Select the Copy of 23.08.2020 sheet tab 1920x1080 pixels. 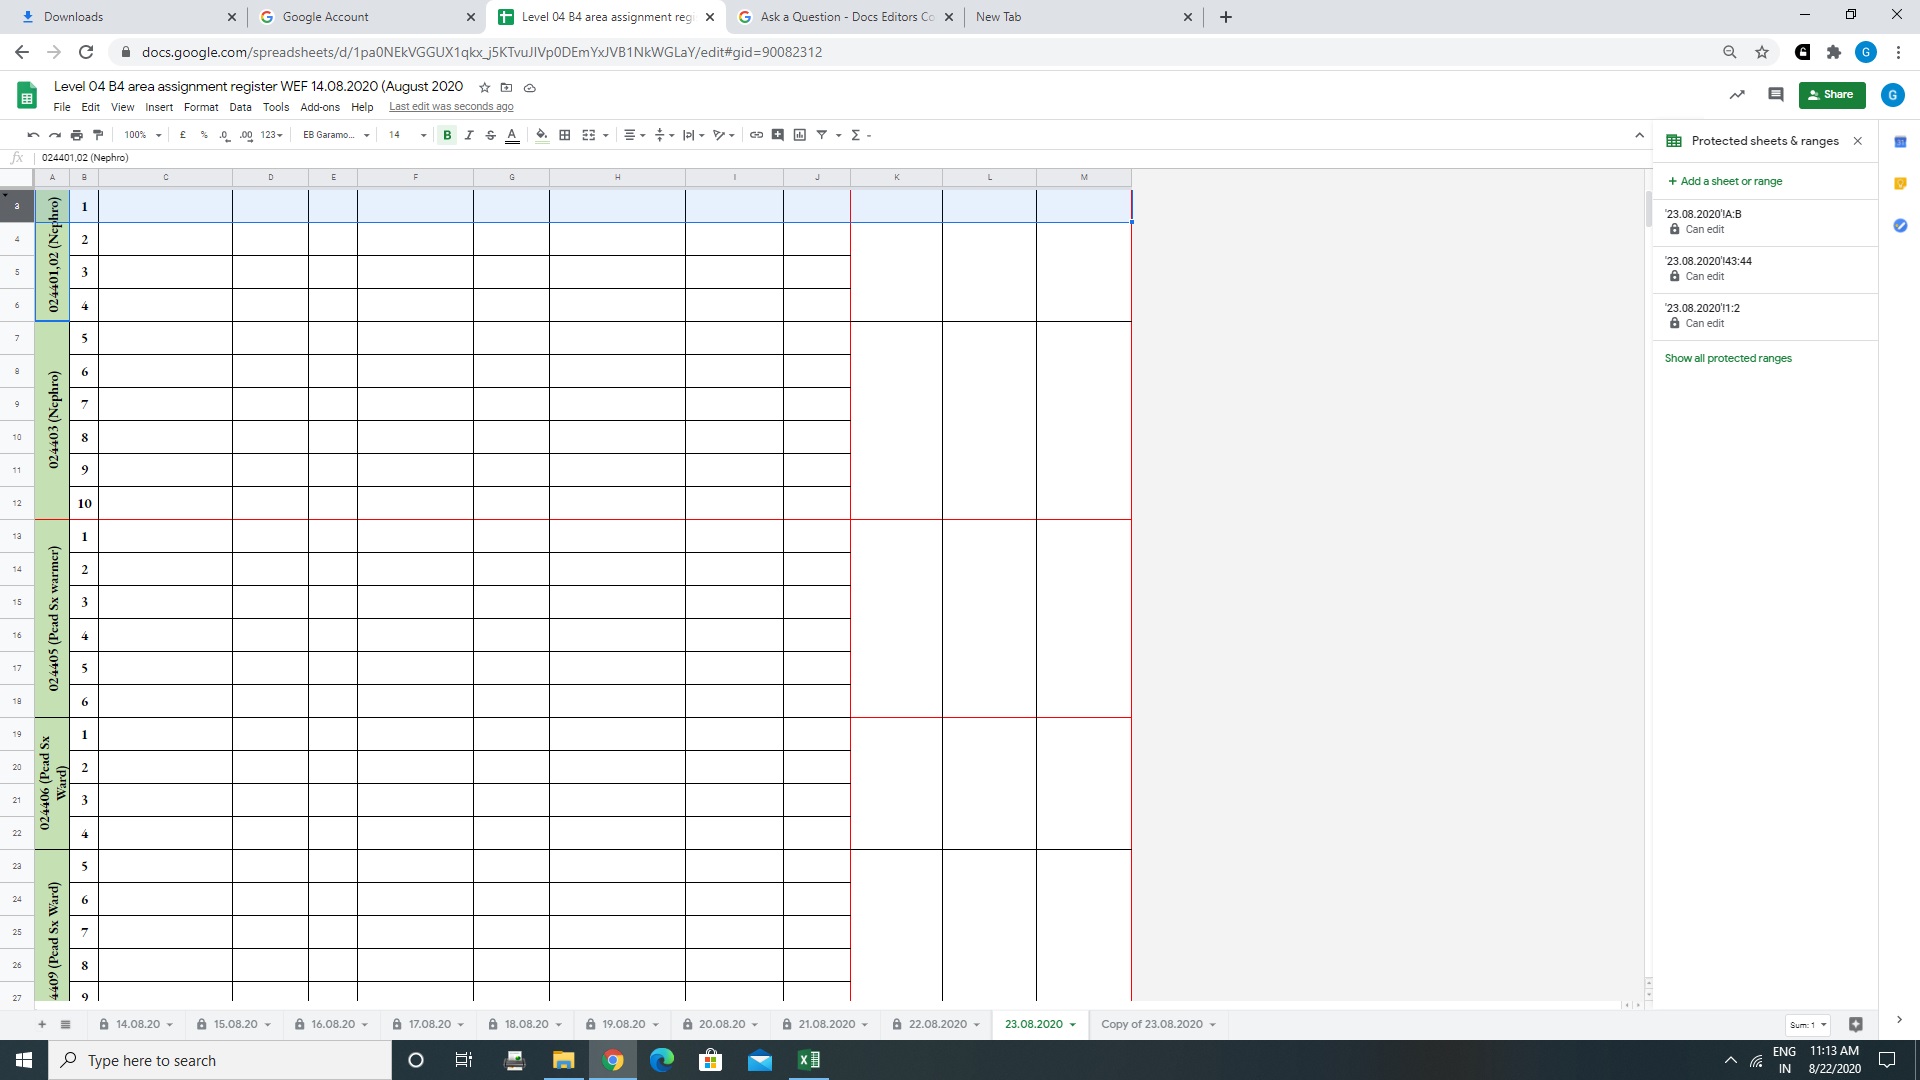pyautogui.click(x=1151, y=1023)
